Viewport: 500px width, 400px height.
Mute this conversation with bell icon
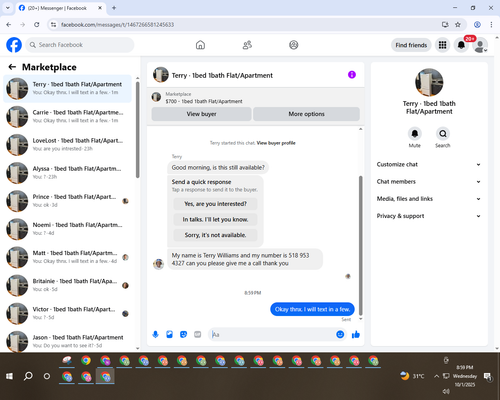[415, 134]
